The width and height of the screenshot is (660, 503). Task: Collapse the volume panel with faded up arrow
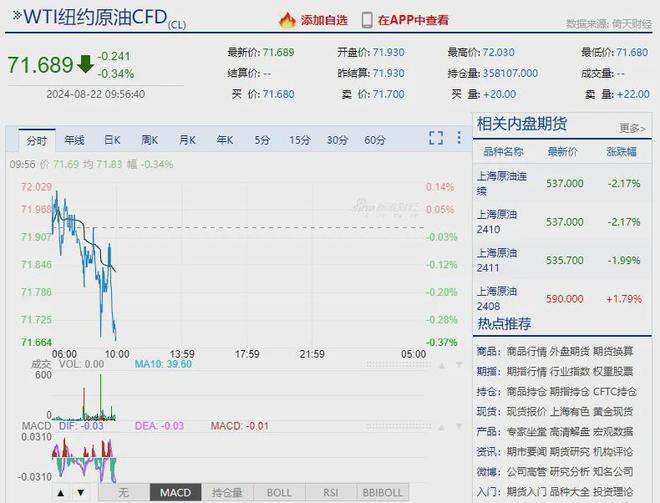442,365
